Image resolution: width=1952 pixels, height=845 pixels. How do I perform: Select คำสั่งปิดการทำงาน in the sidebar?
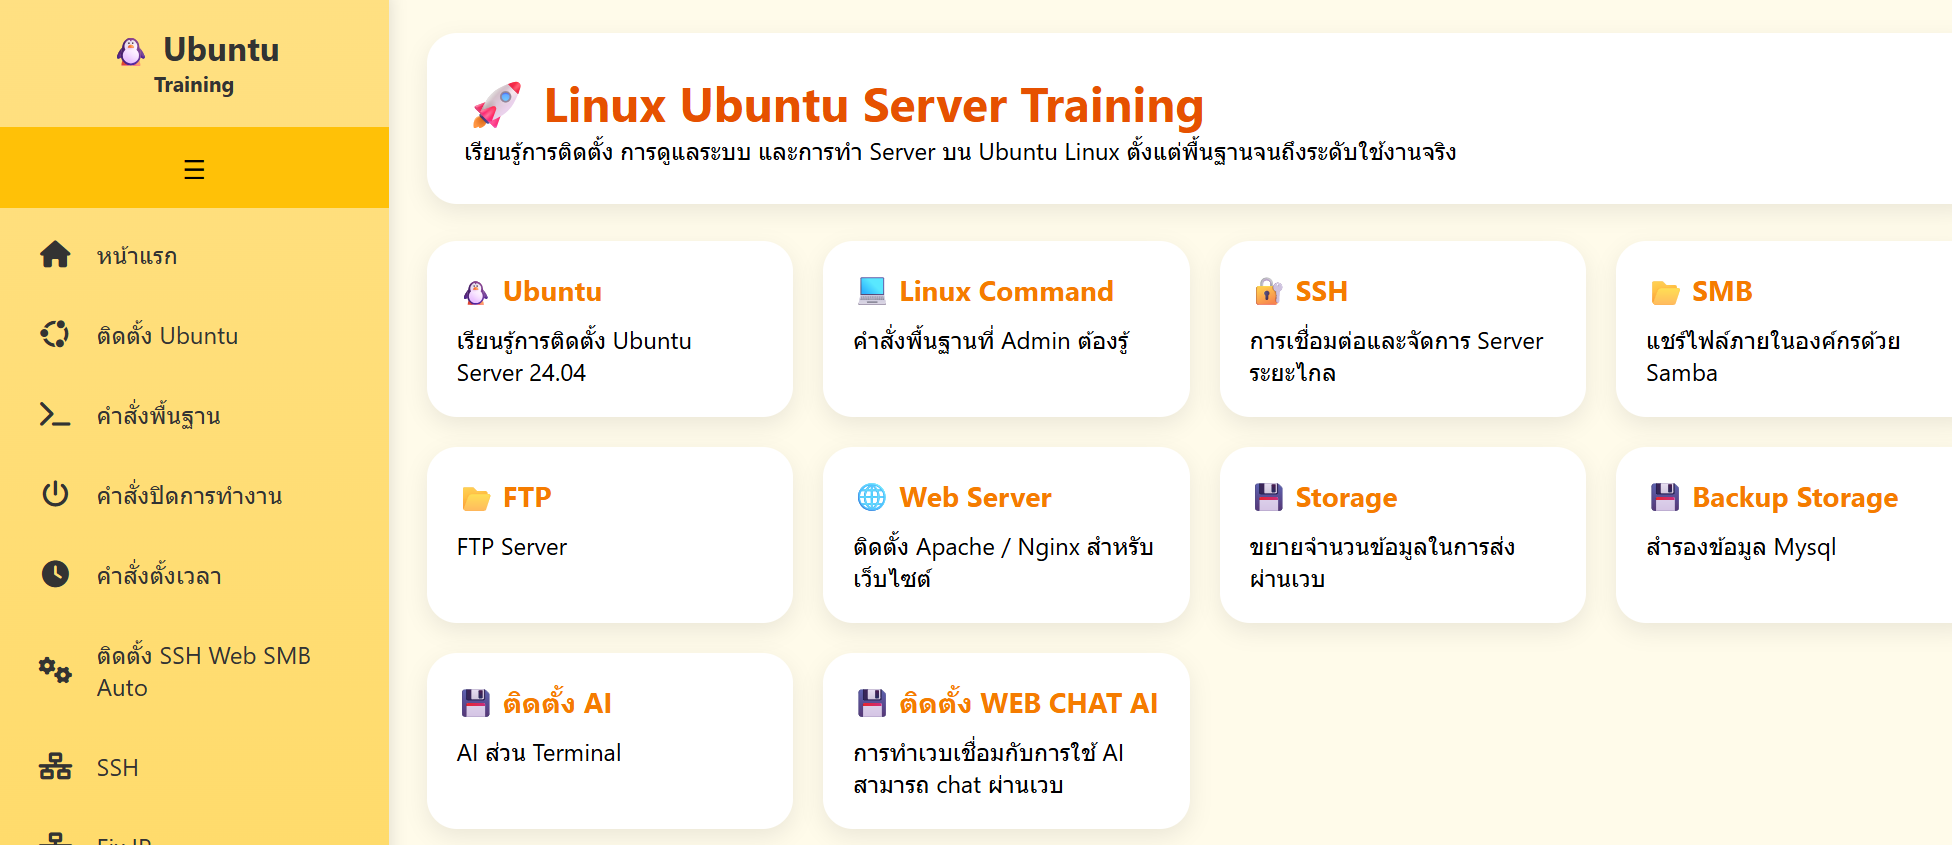[x=194, y=495]
